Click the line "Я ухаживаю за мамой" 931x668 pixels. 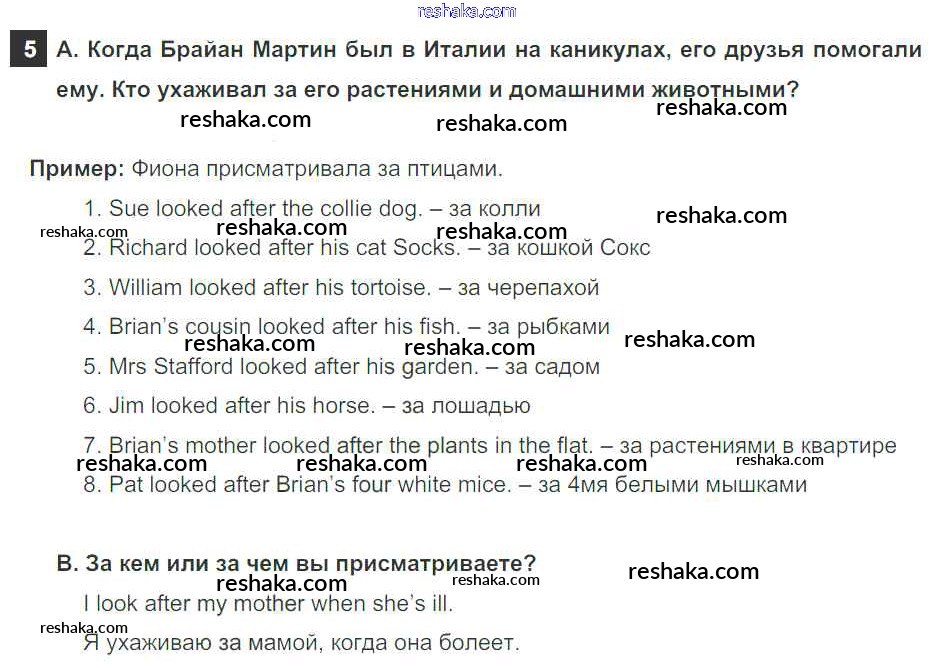301,643
